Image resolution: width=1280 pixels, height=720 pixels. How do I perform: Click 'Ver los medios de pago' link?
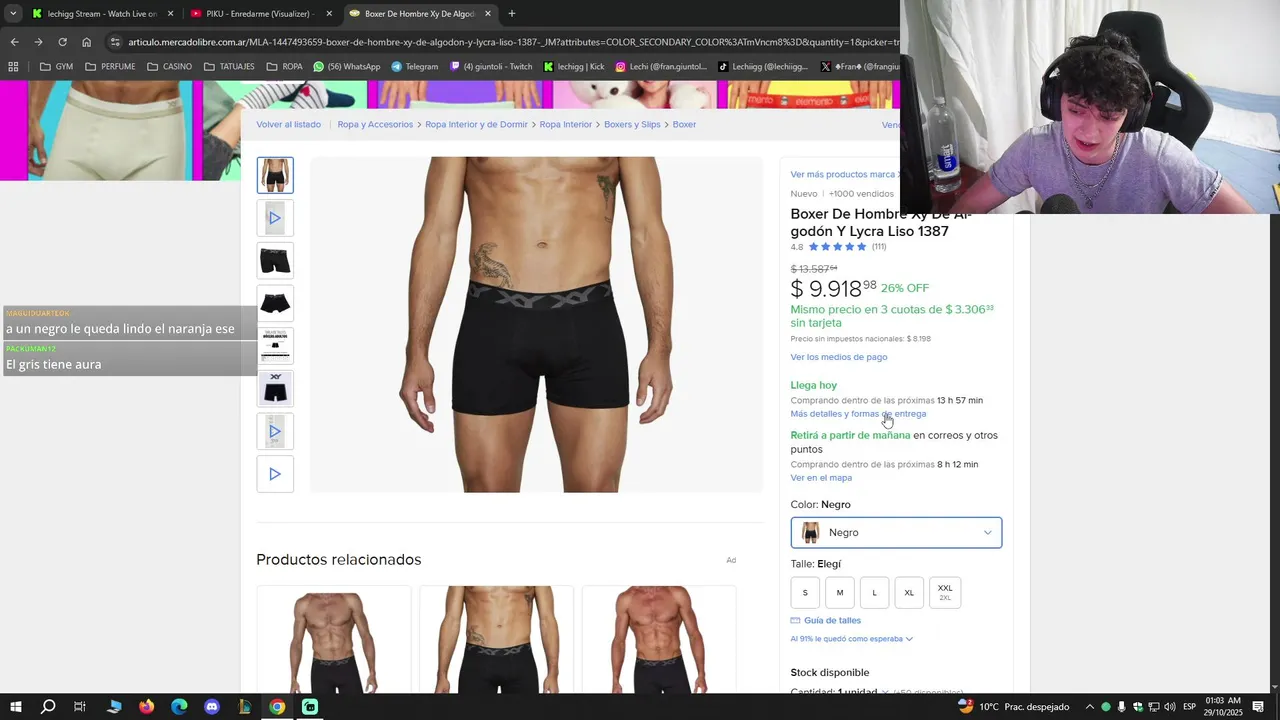(x=838, y=357)
